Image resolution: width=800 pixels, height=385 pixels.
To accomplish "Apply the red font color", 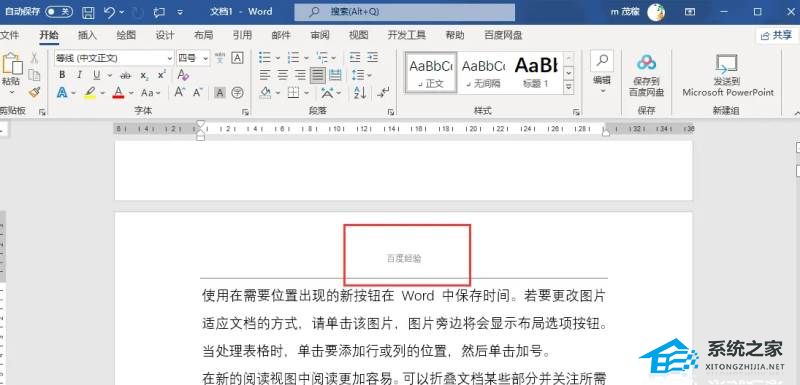I will pyautogui.click(x=118, y=93).
